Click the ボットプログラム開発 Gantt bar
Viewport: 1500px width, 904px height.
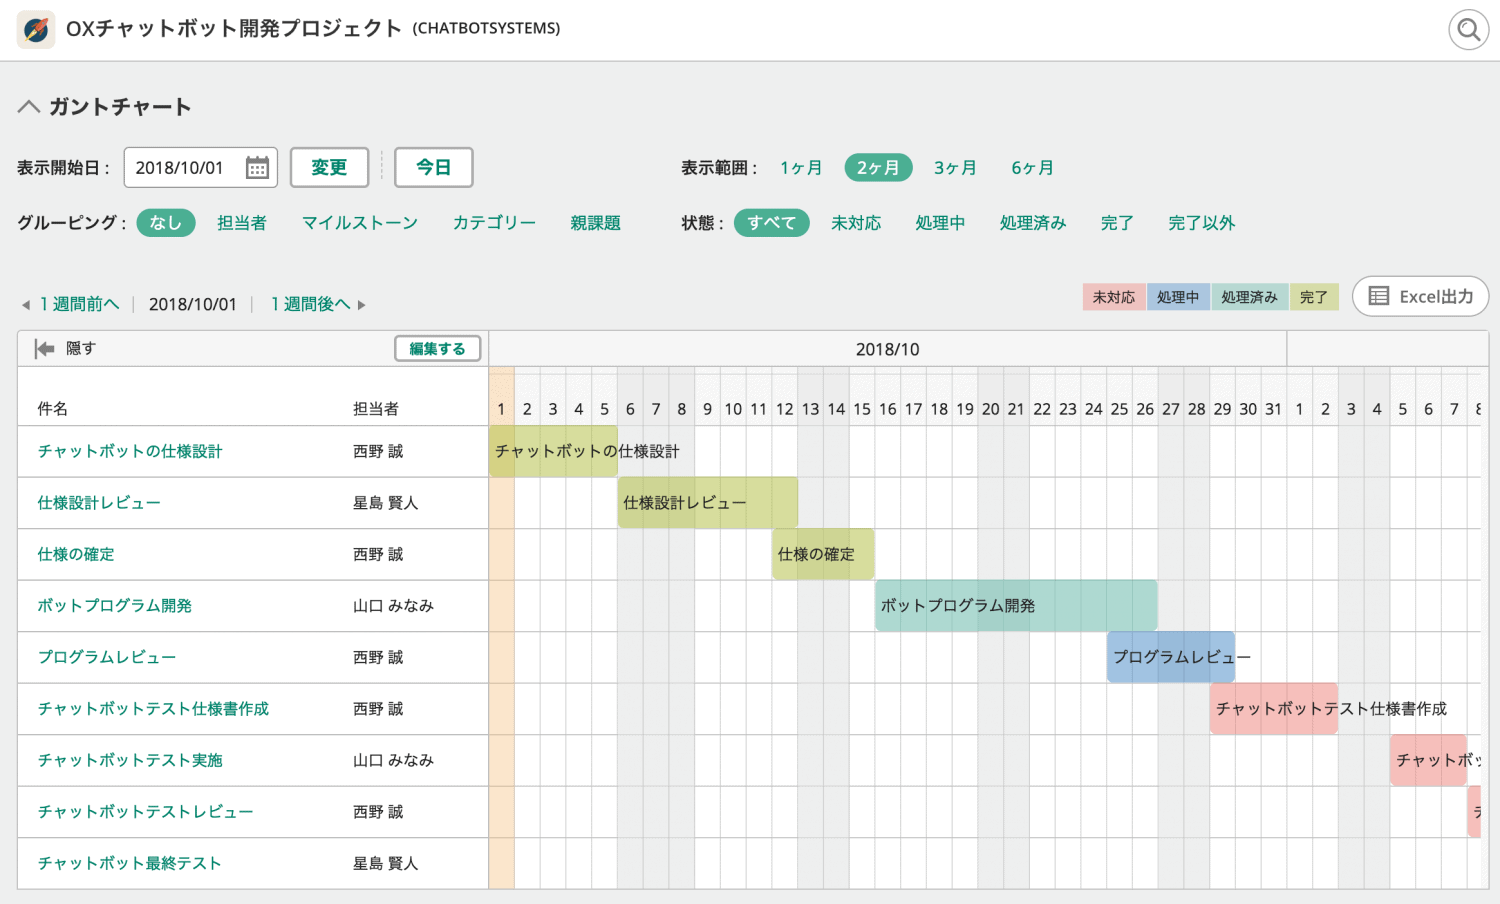(1016, 605)
